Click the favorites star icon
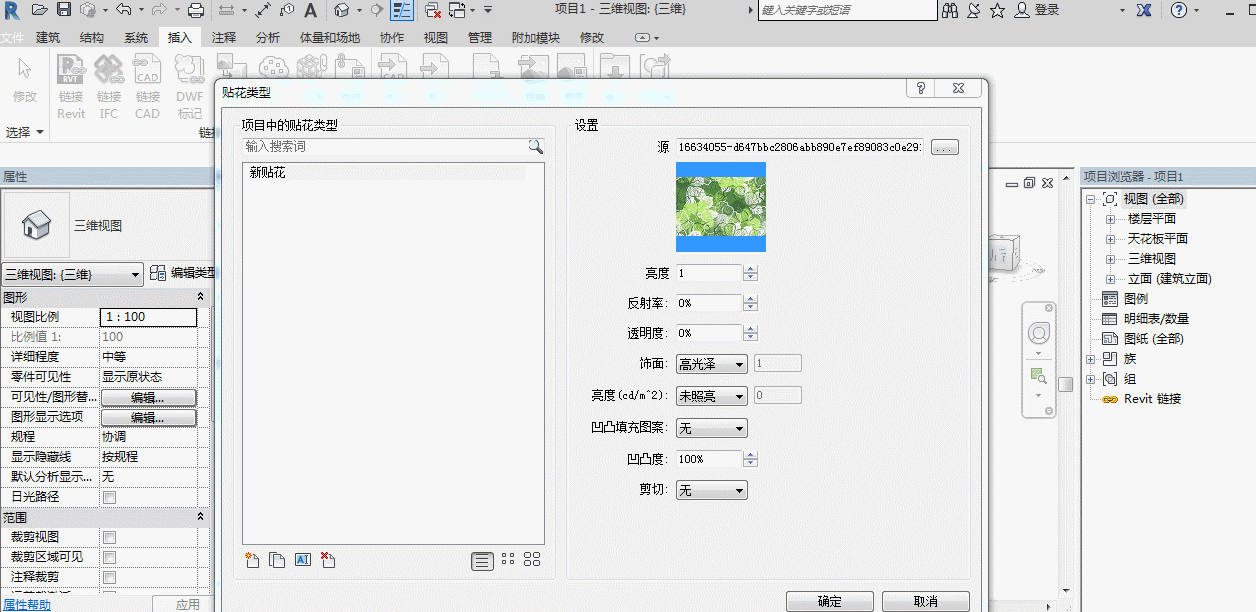The height and width of the screenshot is (612, 1256). point(997,10)
